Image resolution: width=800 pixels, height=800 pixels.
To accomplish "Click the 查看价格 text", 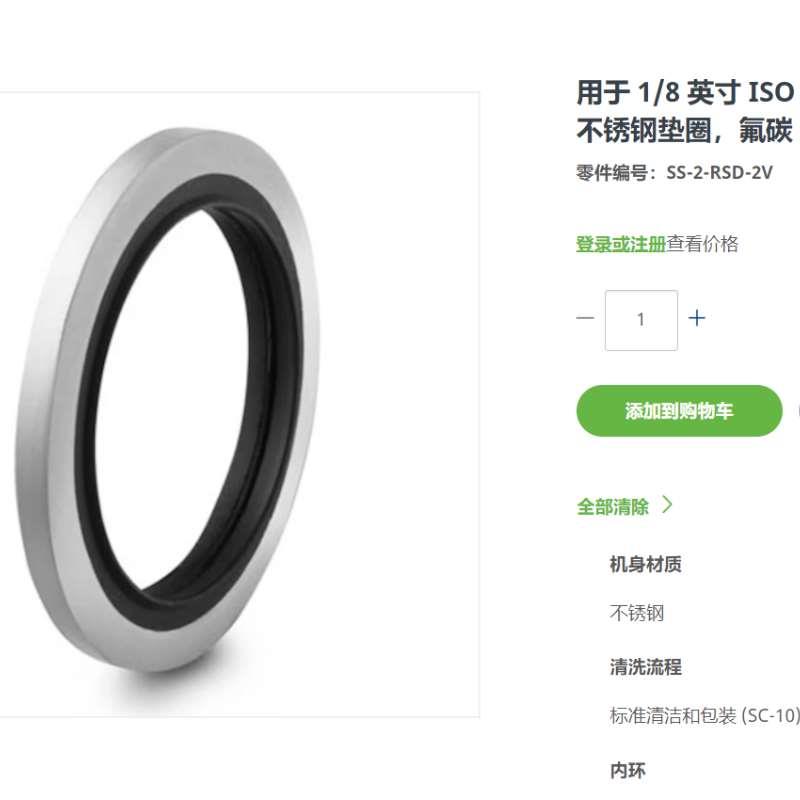I will click(702, 244).
